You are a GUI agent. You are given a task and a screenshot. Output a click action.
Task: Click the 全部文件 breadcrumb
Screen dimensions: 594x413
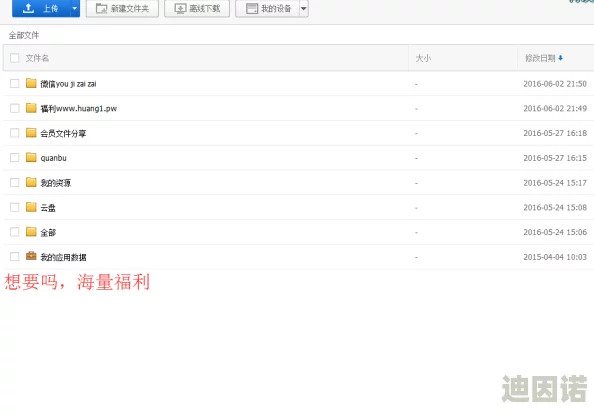point(24,35)
